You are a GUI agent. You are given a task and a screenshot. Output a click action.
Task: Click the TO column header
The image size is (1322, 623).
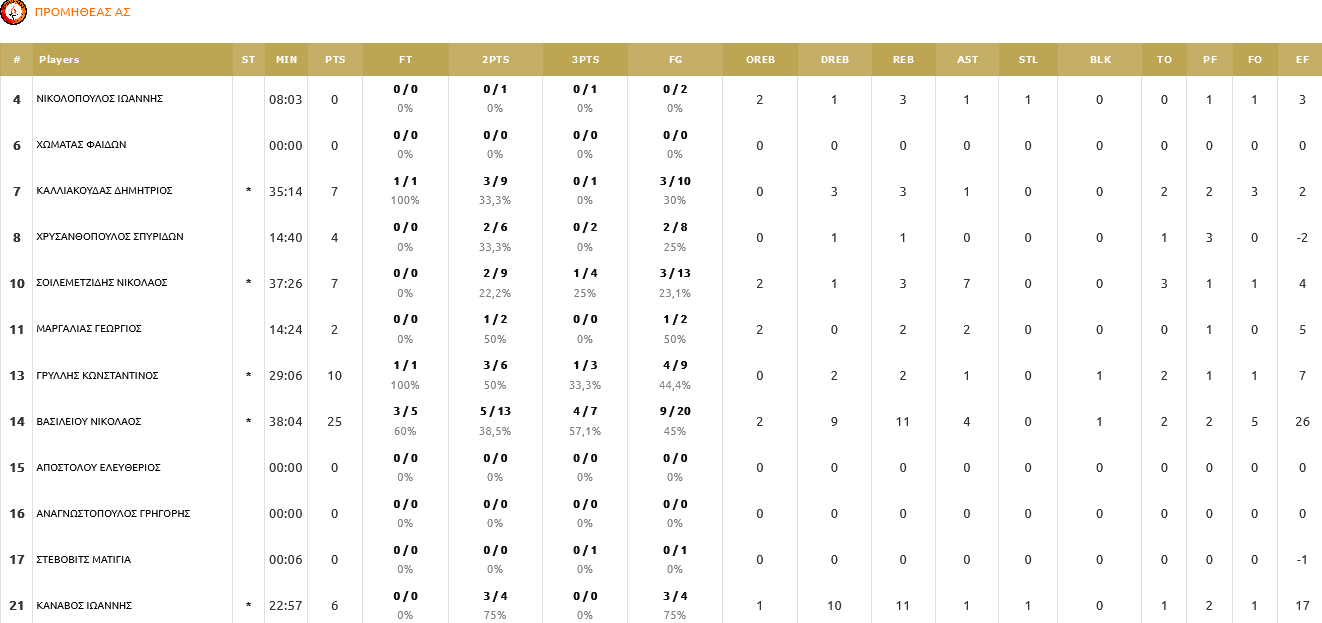tap(1164, 60)
